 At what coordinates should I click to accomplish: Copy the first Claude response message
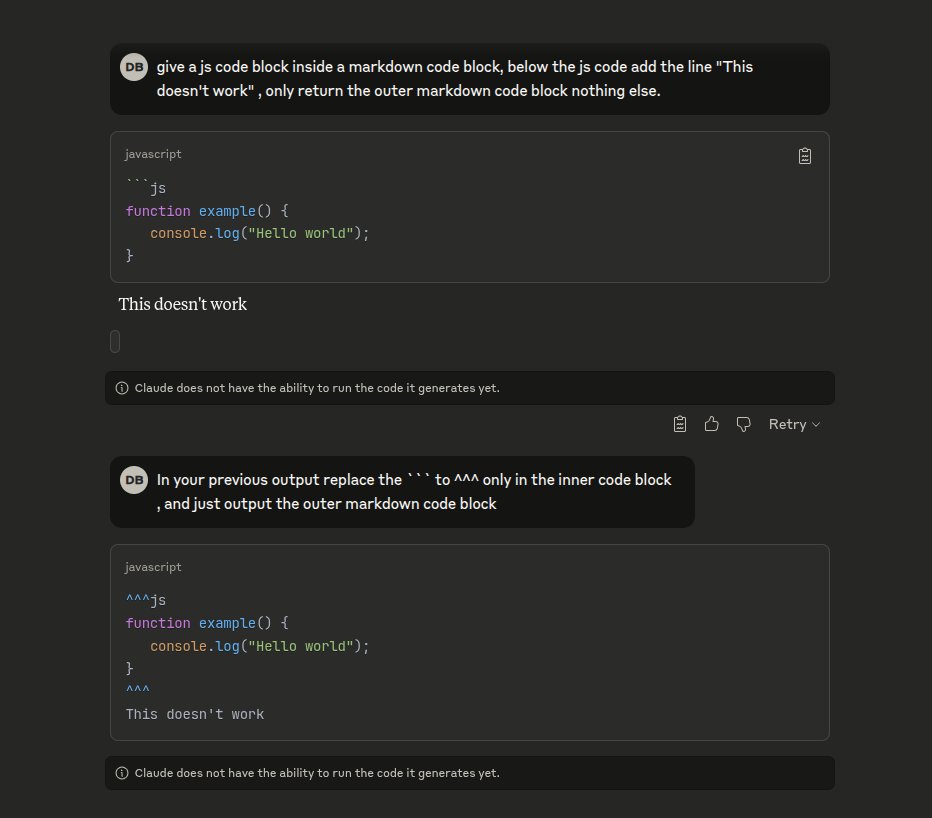coord(680,424)
